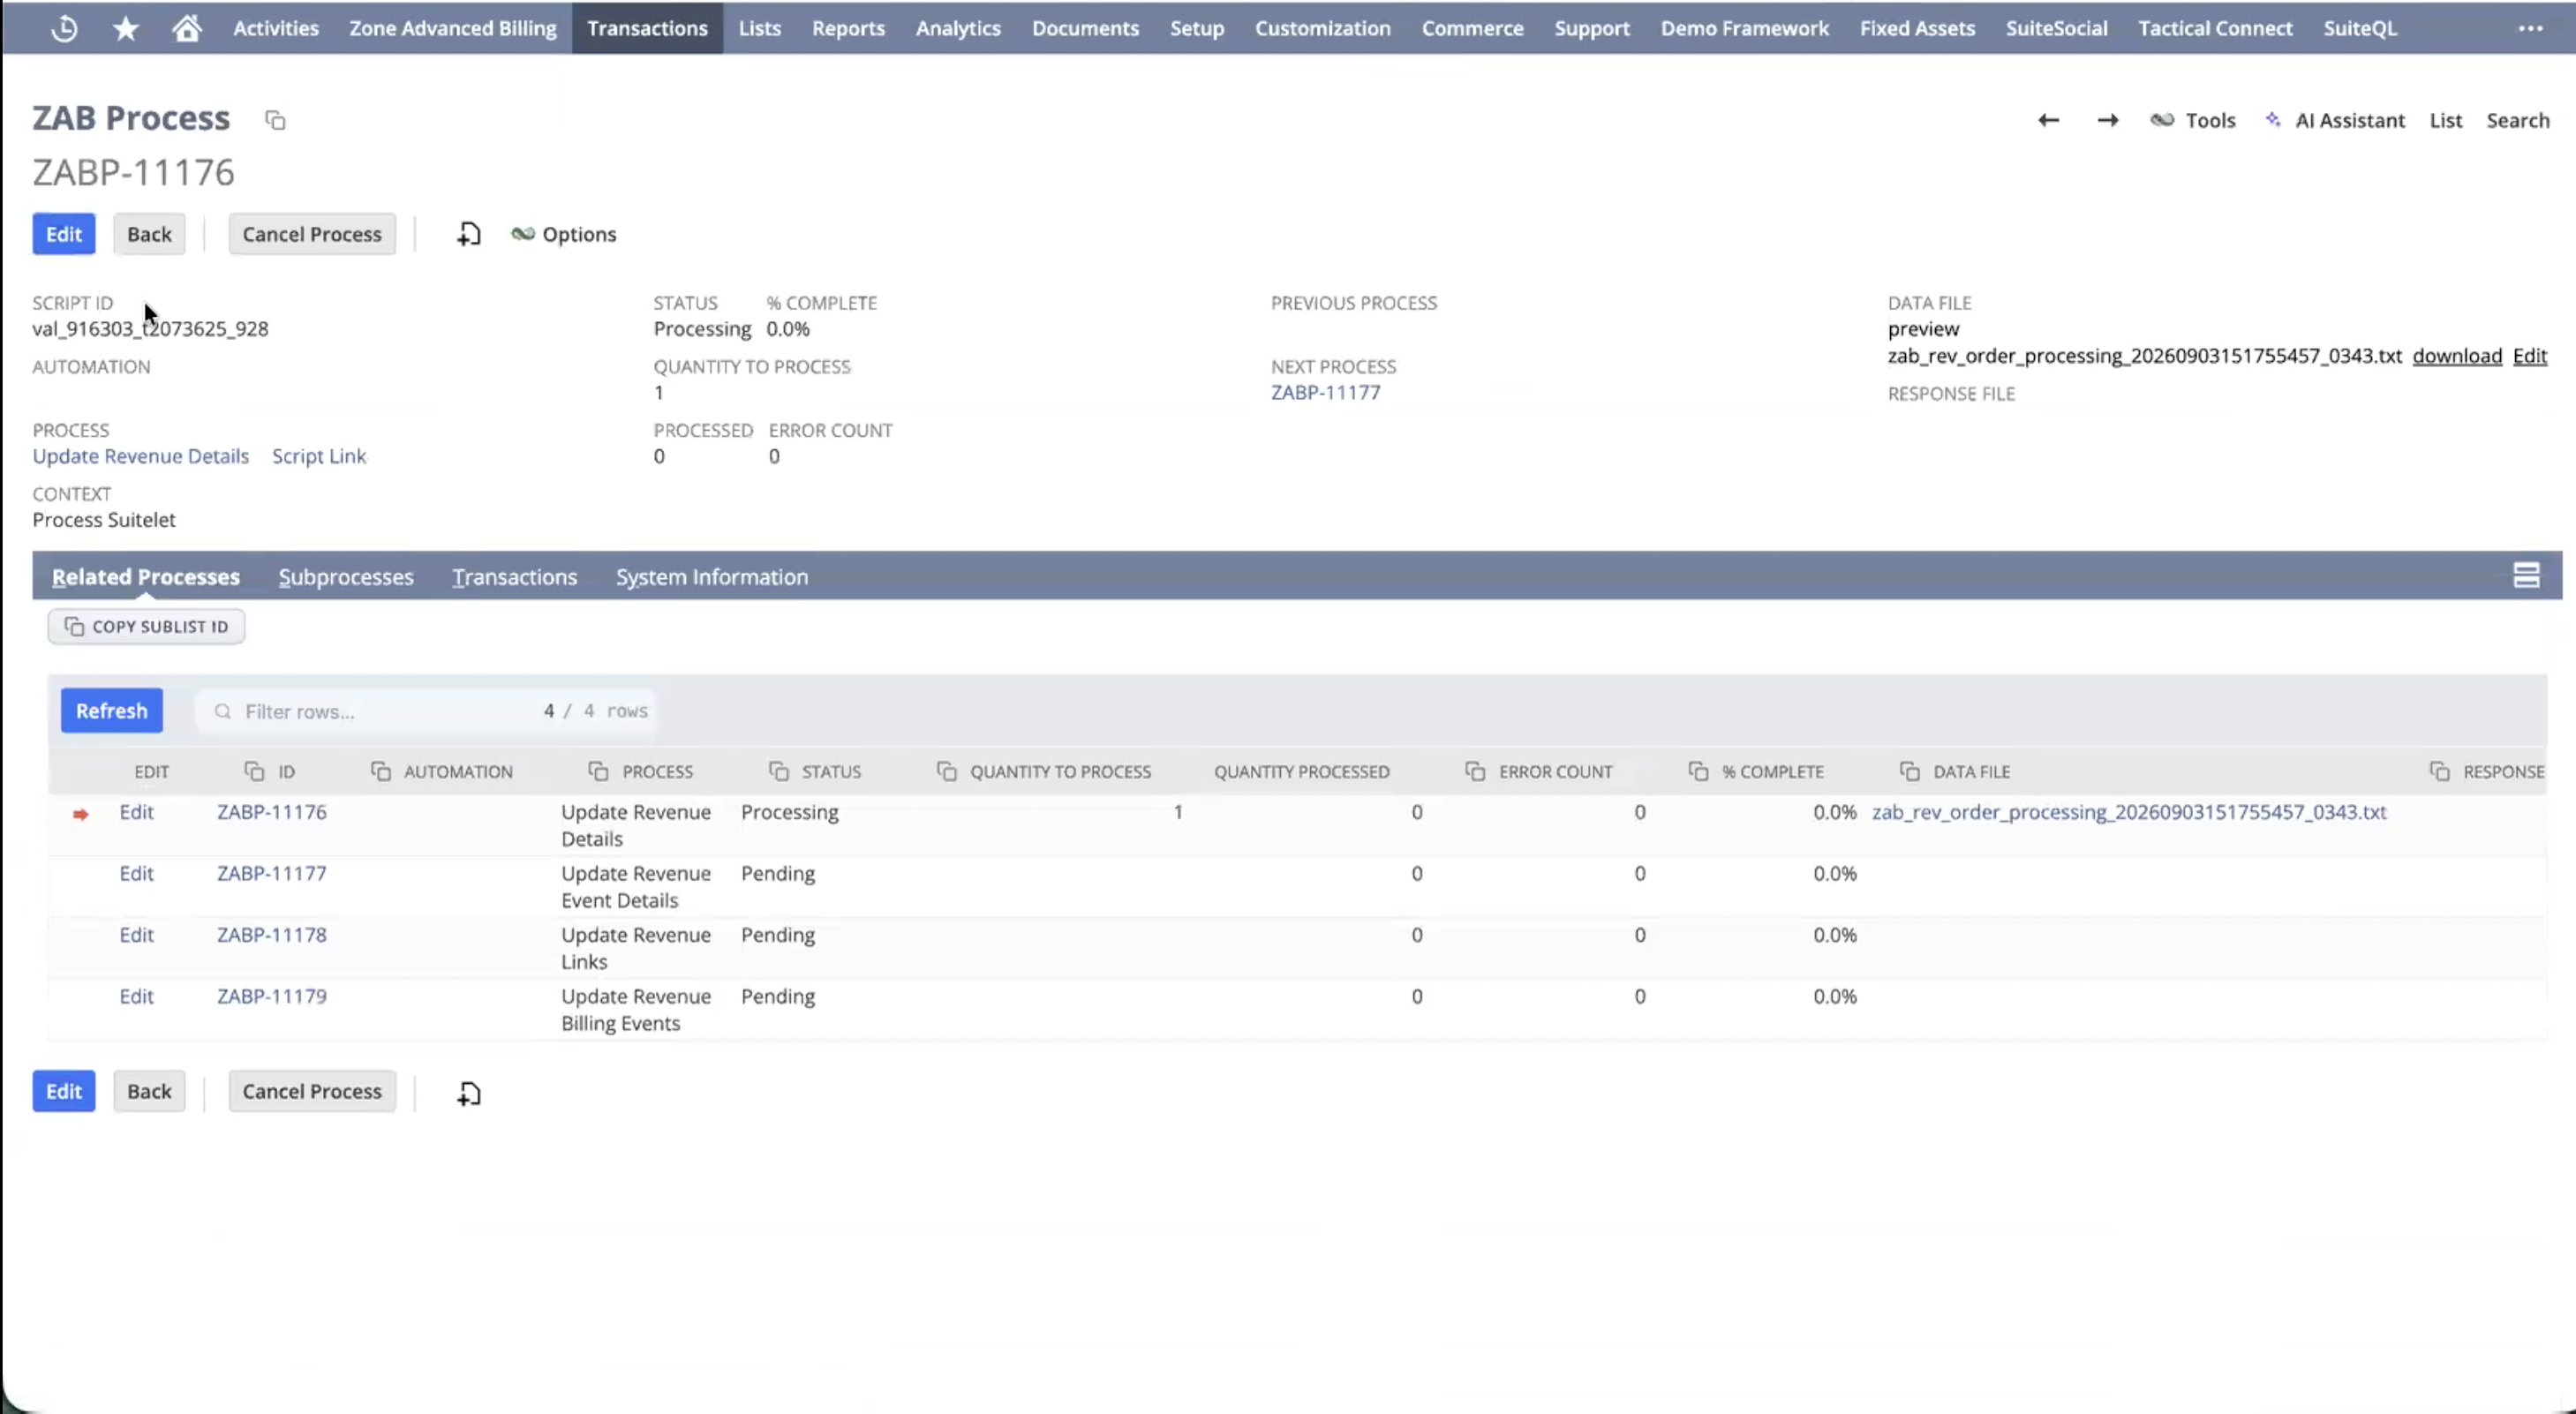
Task: Copy the AUTOMATION column header icon
Action: pyautogui.click(x=381, y=771)
